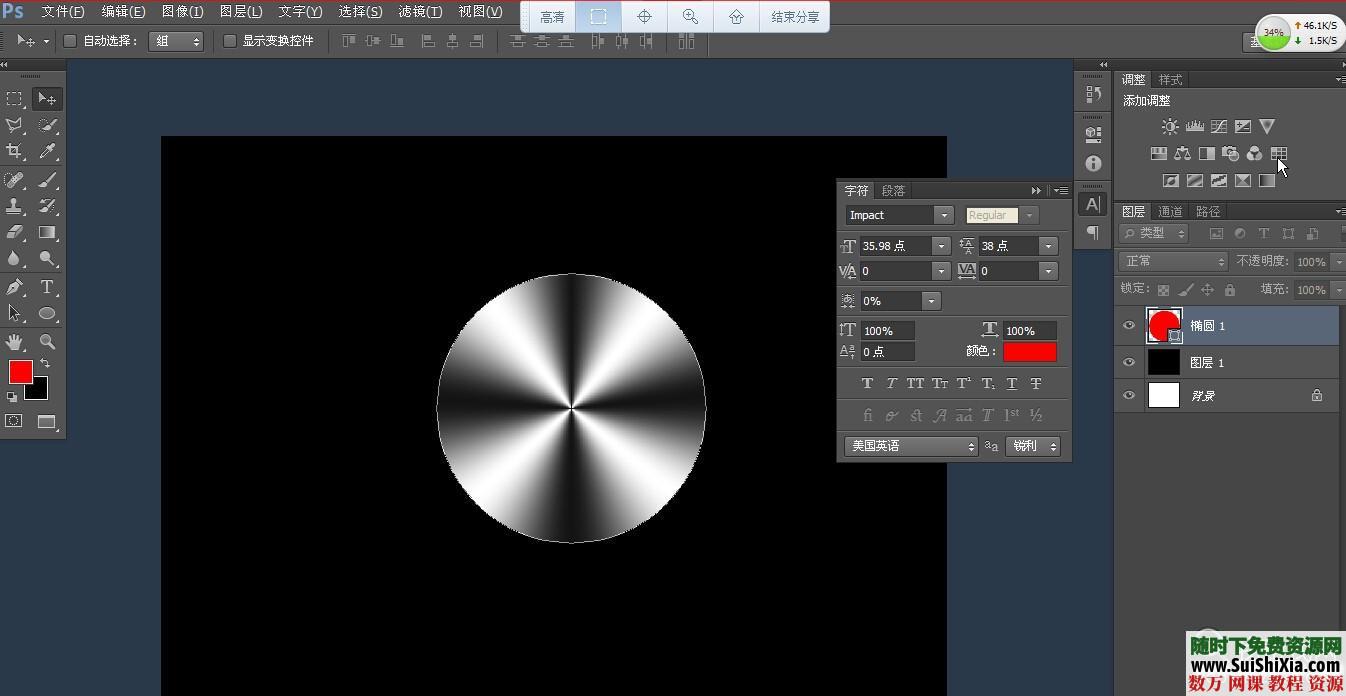Click the 高清 button
The width and height of the screenshot is (1346, 696).
coord(551,17)
